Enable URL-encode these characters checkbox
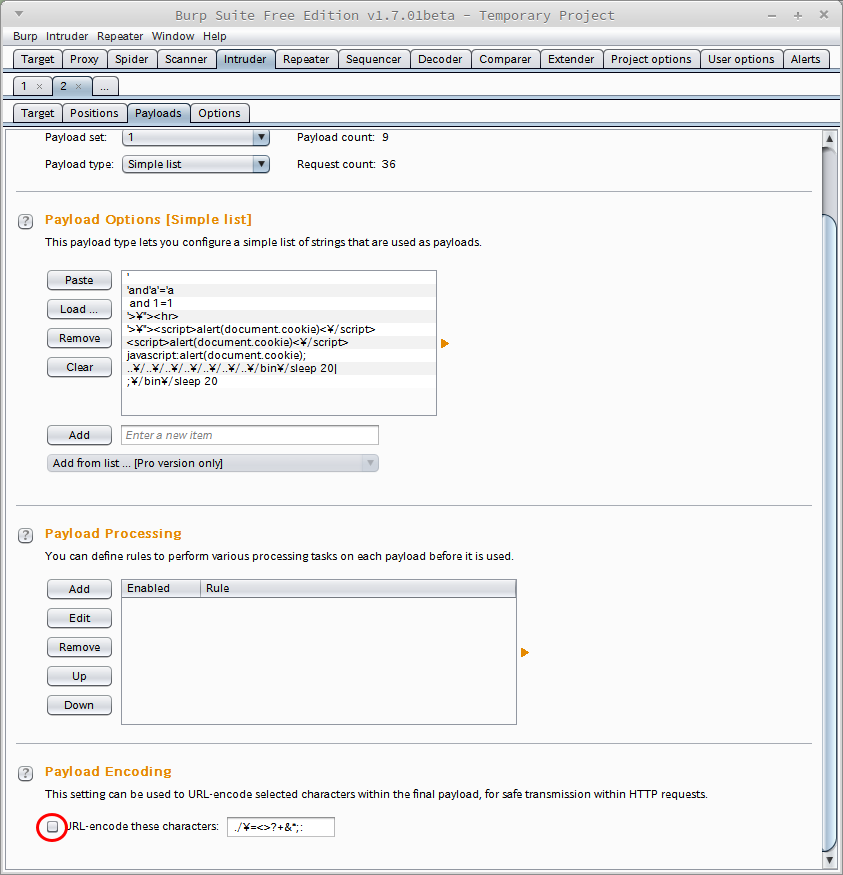The height and width of the screenshot is (875, 843). pyautogui.click(x=53, y=827)
